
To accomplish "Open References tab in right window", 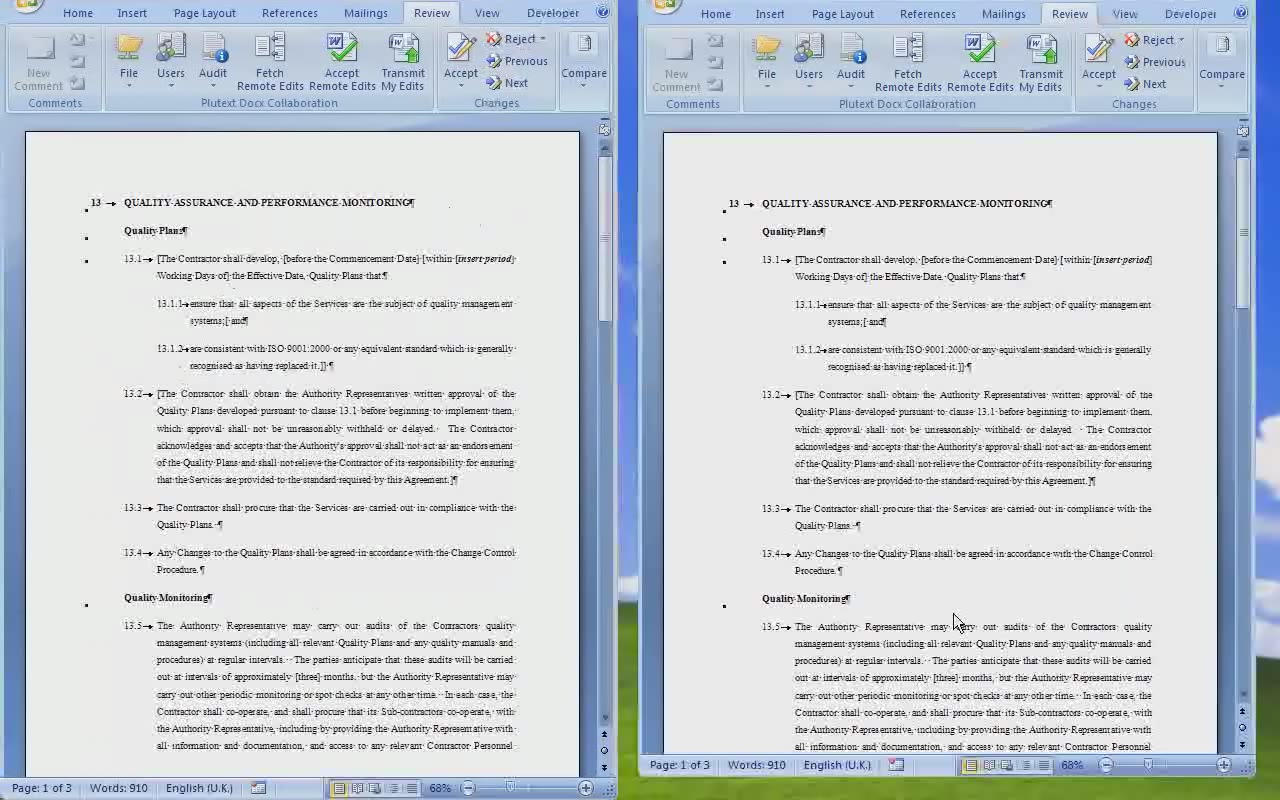I will (928, 14).
